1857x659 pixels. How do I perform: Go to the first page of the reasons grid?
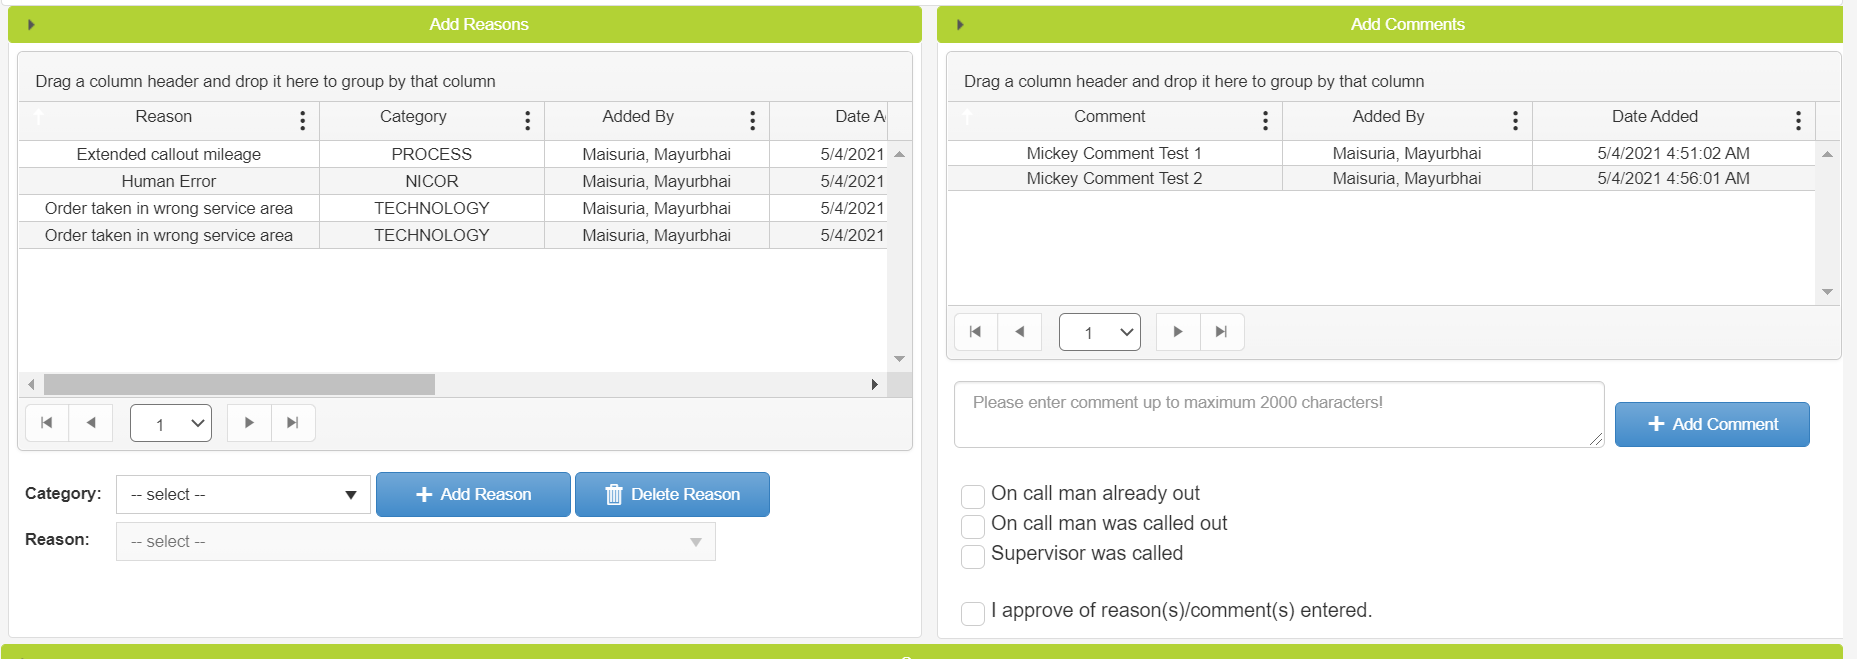tap(47, 423)
